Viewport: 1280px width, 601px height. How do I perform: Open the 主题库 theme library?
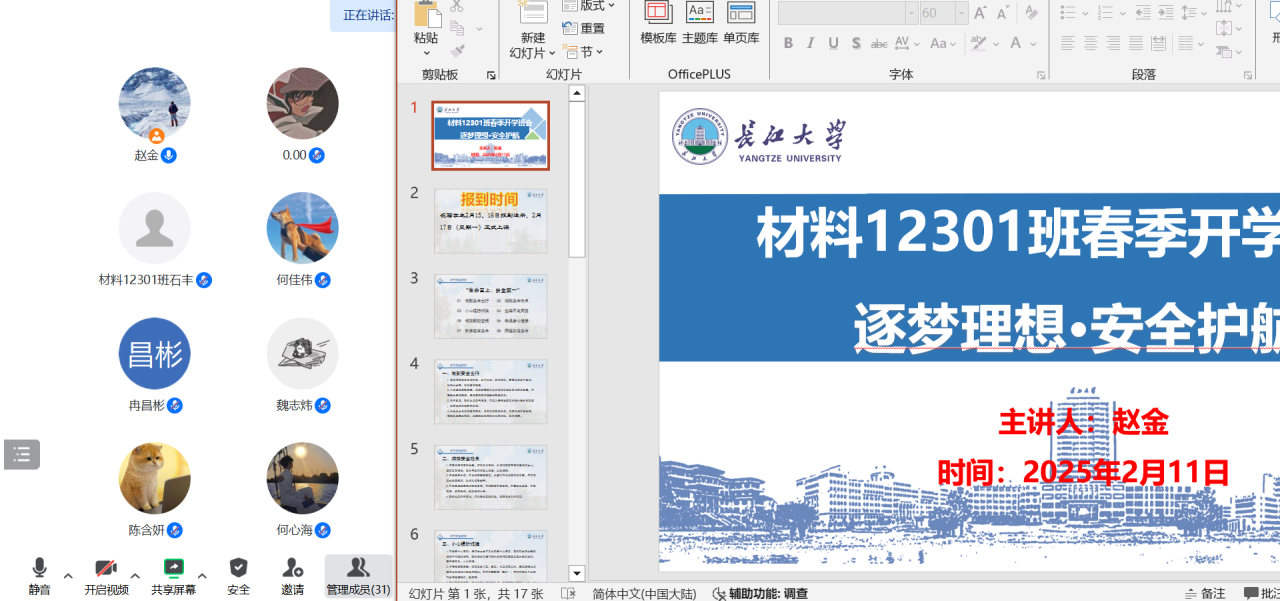(x=699, y=14)
